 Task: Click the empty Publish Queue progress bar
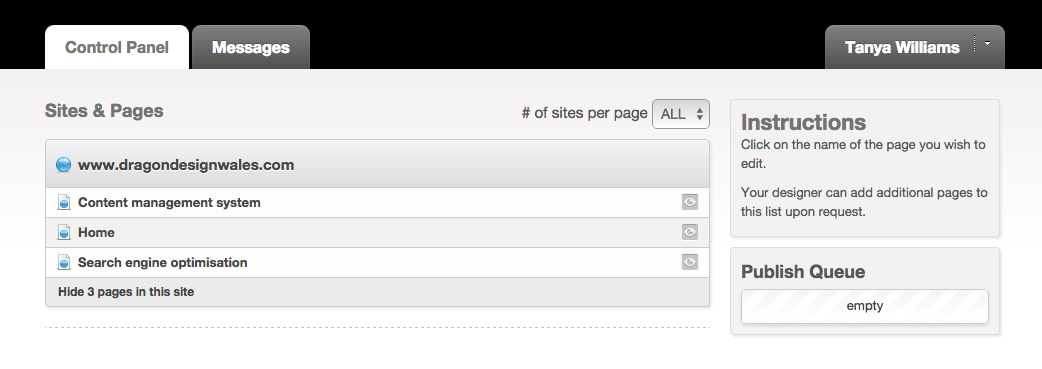[x=865, y=306]
